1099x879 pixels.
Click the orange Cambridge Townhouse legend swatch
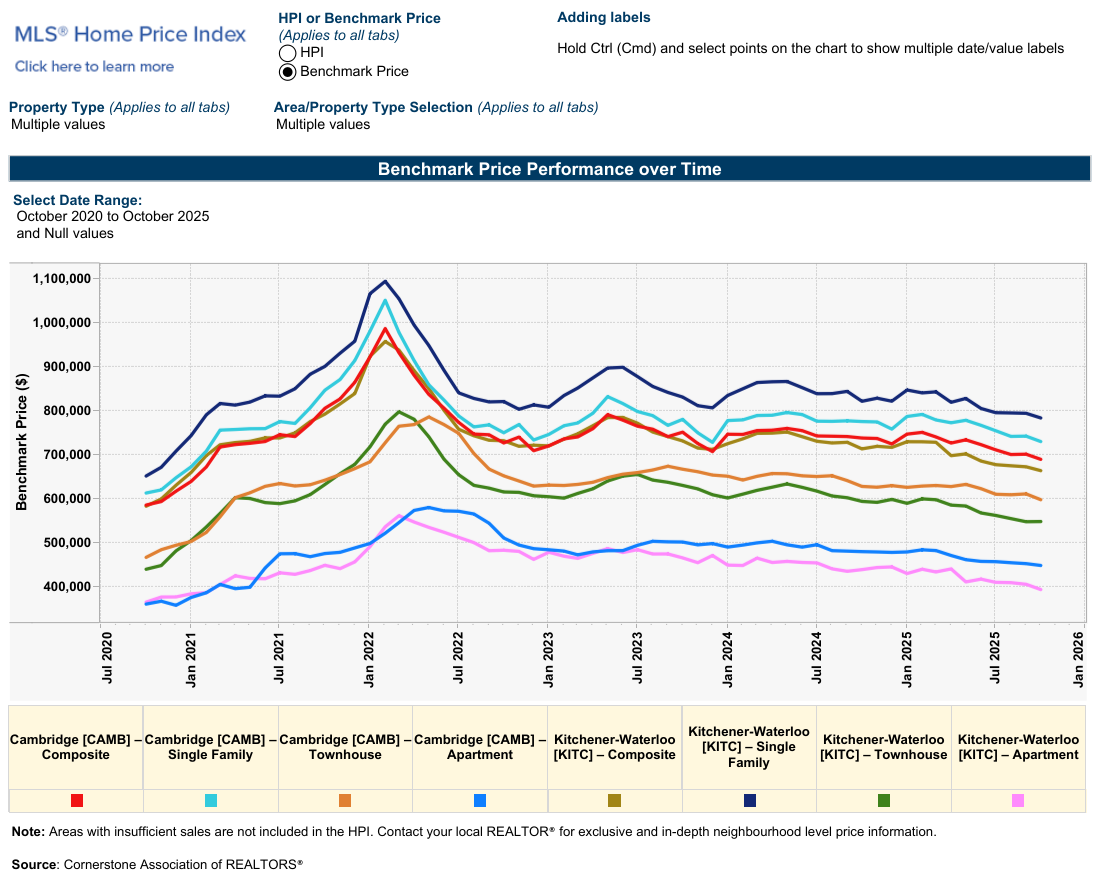pos(345,801)
